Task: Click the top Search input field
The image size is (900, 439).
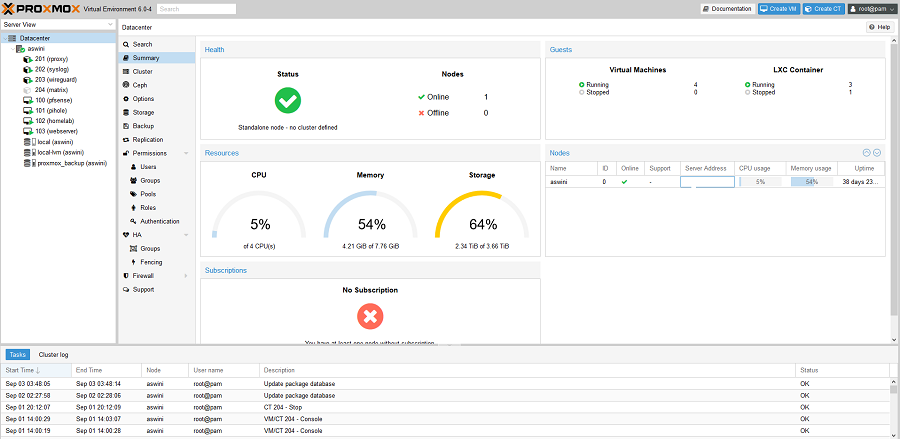Action: tap(196, 9)
